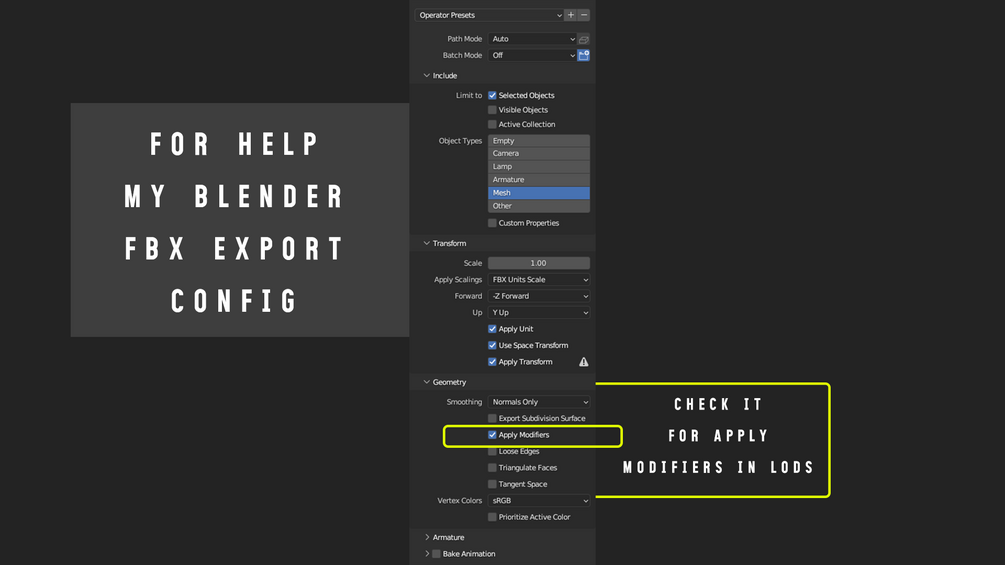Add a new operator preset with plus icon
Screen dimensions: 1005x565
570,15
